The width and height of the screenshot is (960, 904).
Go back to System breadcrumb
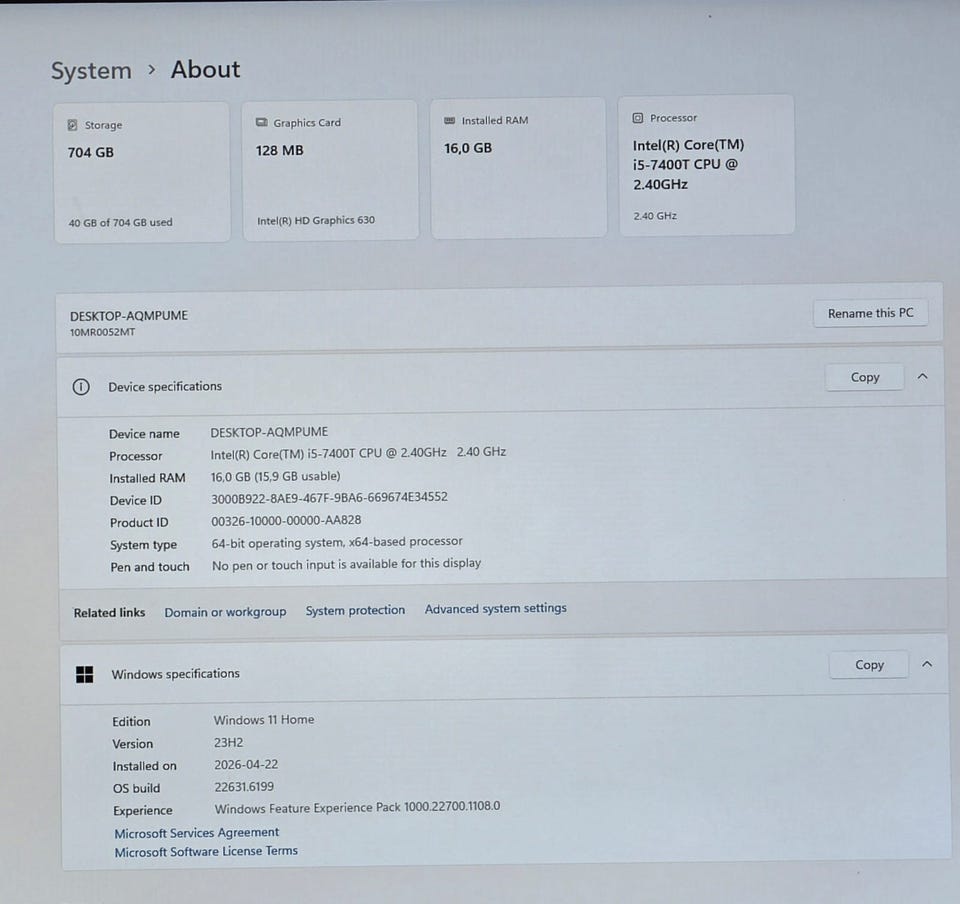91,70
